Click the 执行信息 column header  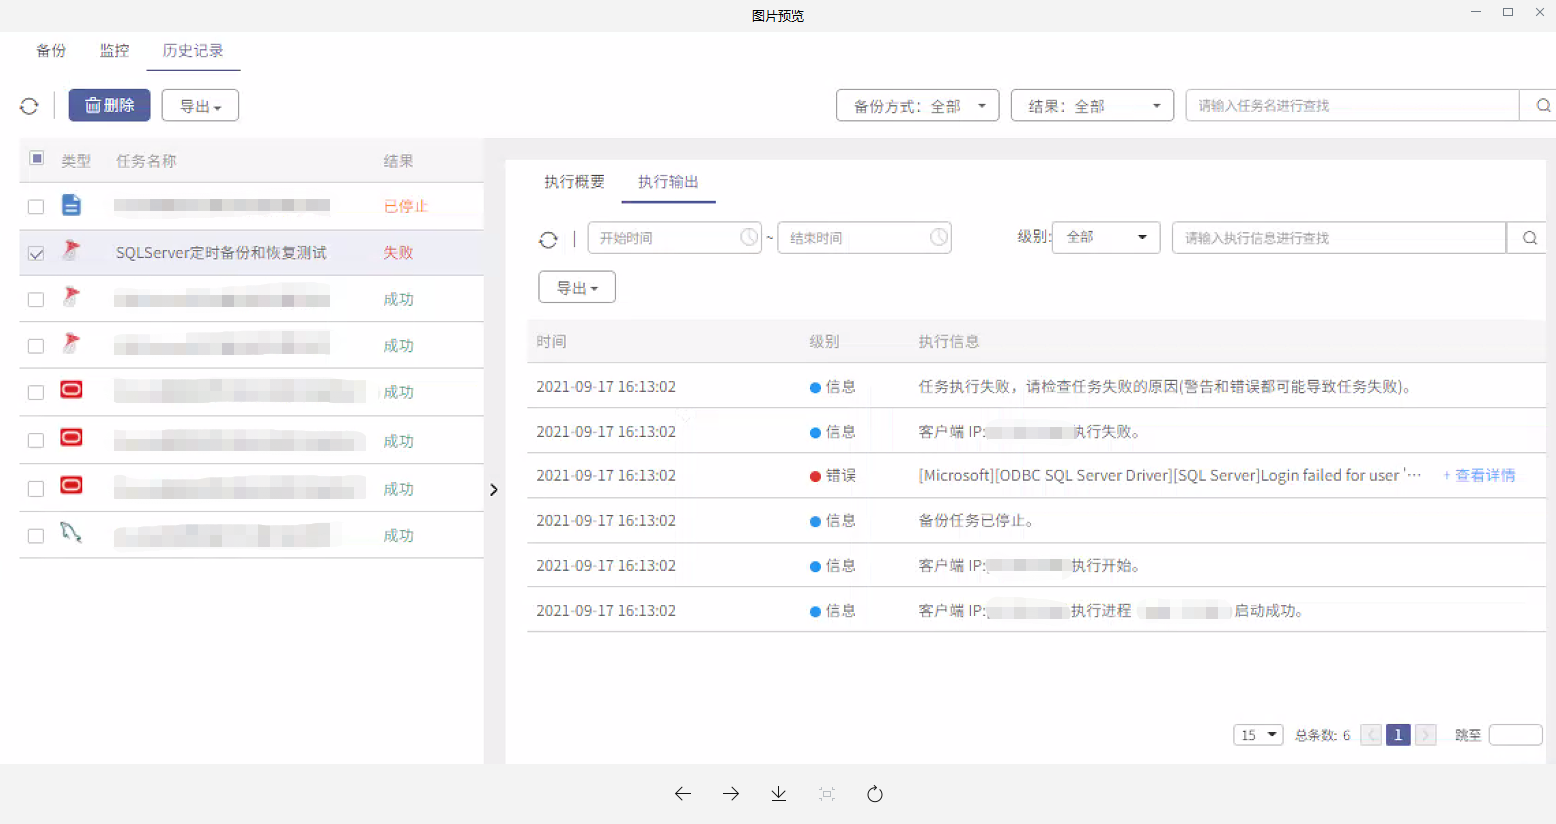pyautogui.click(x=948, y=341)
